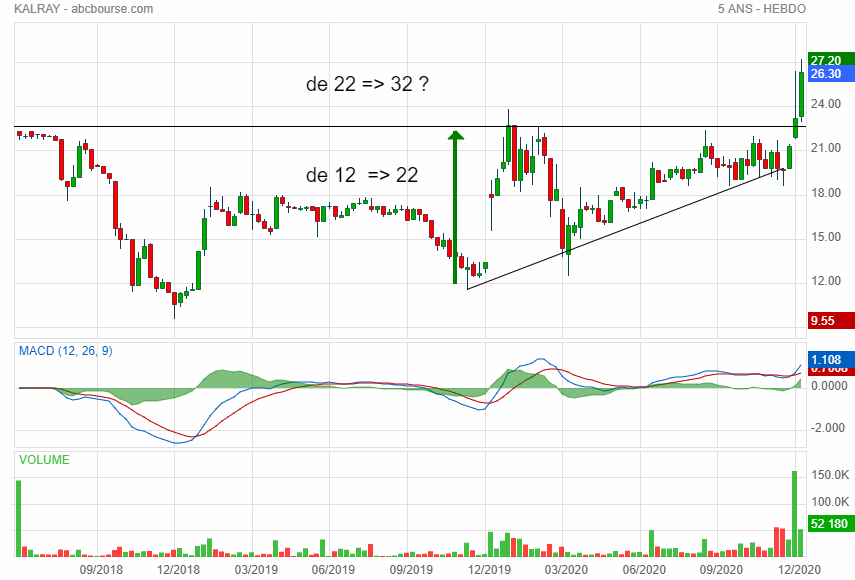The image size is (855, 580).
Task: Click the -2.000 MACD axis label
Action: tap(828, 428)
